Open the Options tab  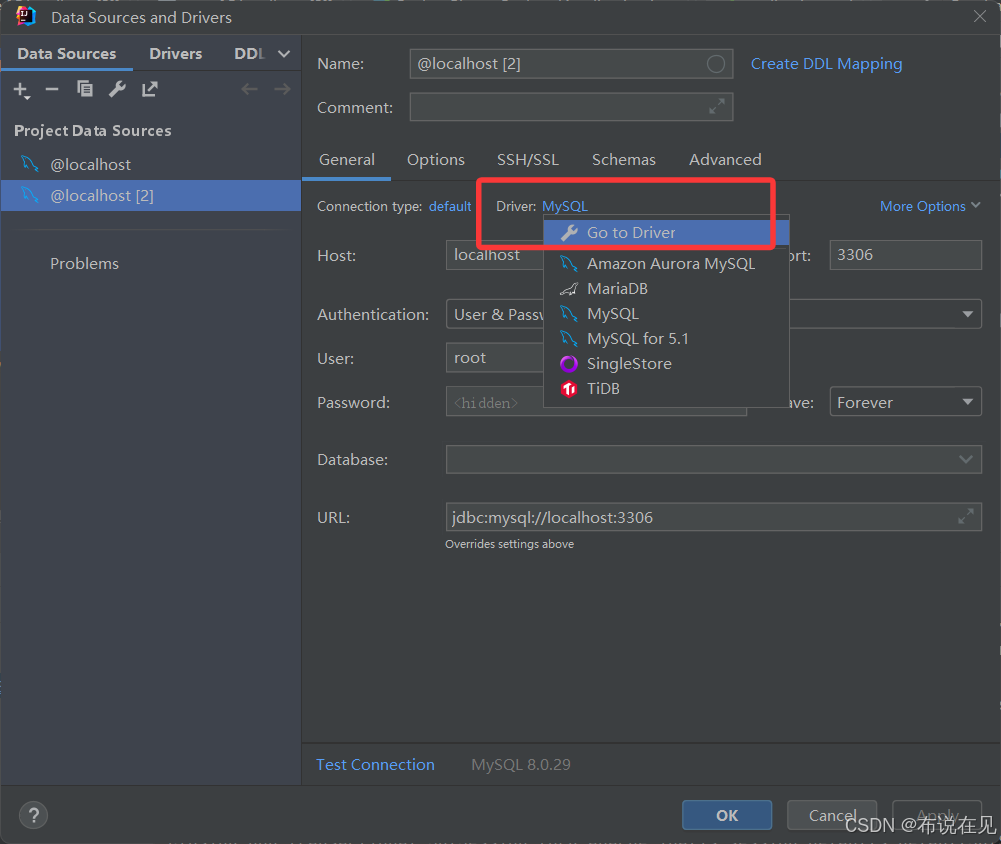click(436, 160)
